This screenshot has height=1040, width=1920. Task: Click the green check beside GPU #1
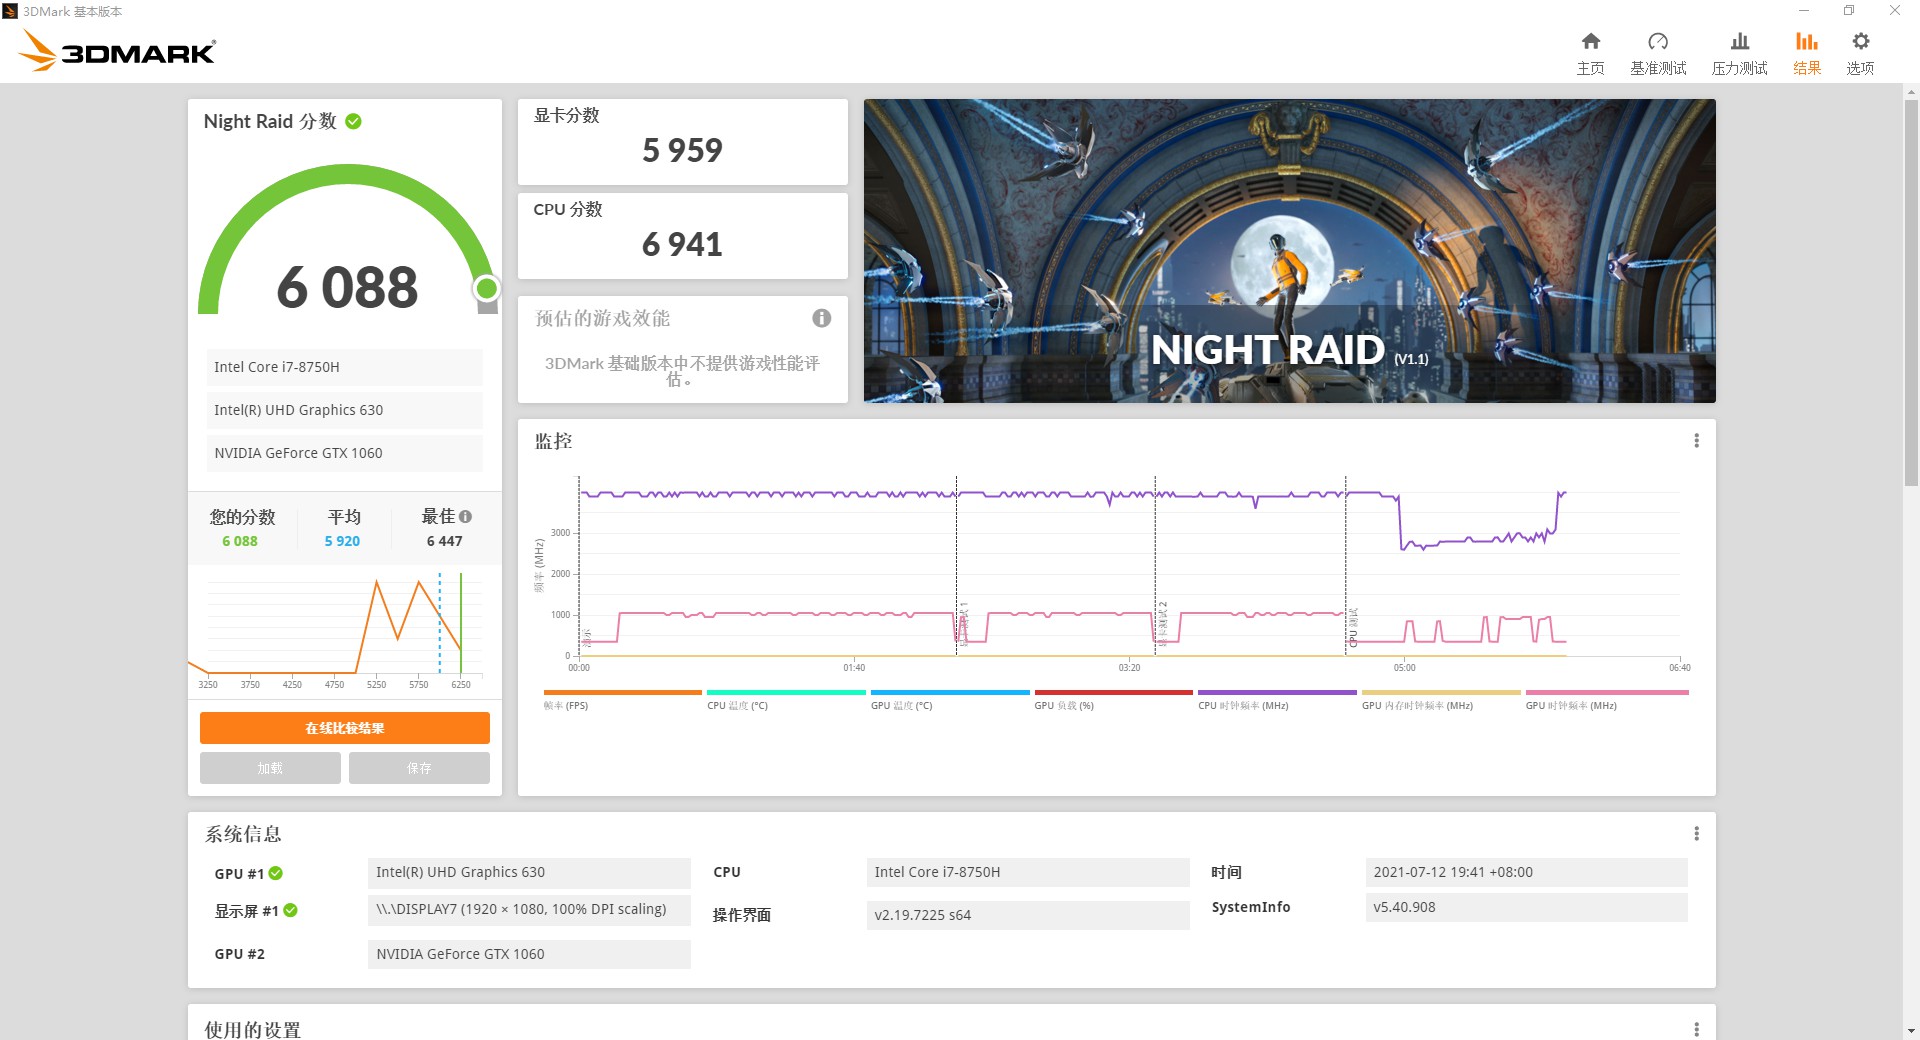click(276, 873)
